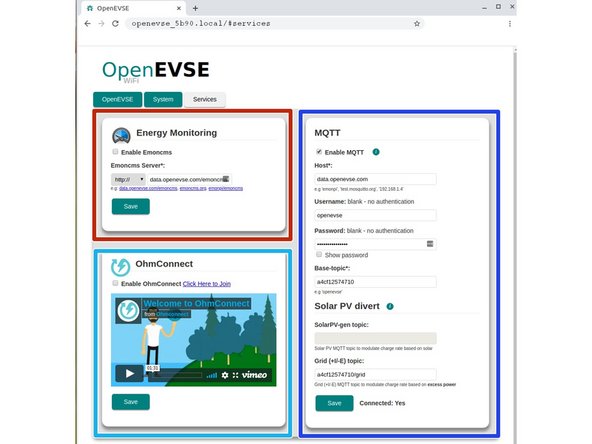Open the emoncms.org example link

[x=193, y=188]
